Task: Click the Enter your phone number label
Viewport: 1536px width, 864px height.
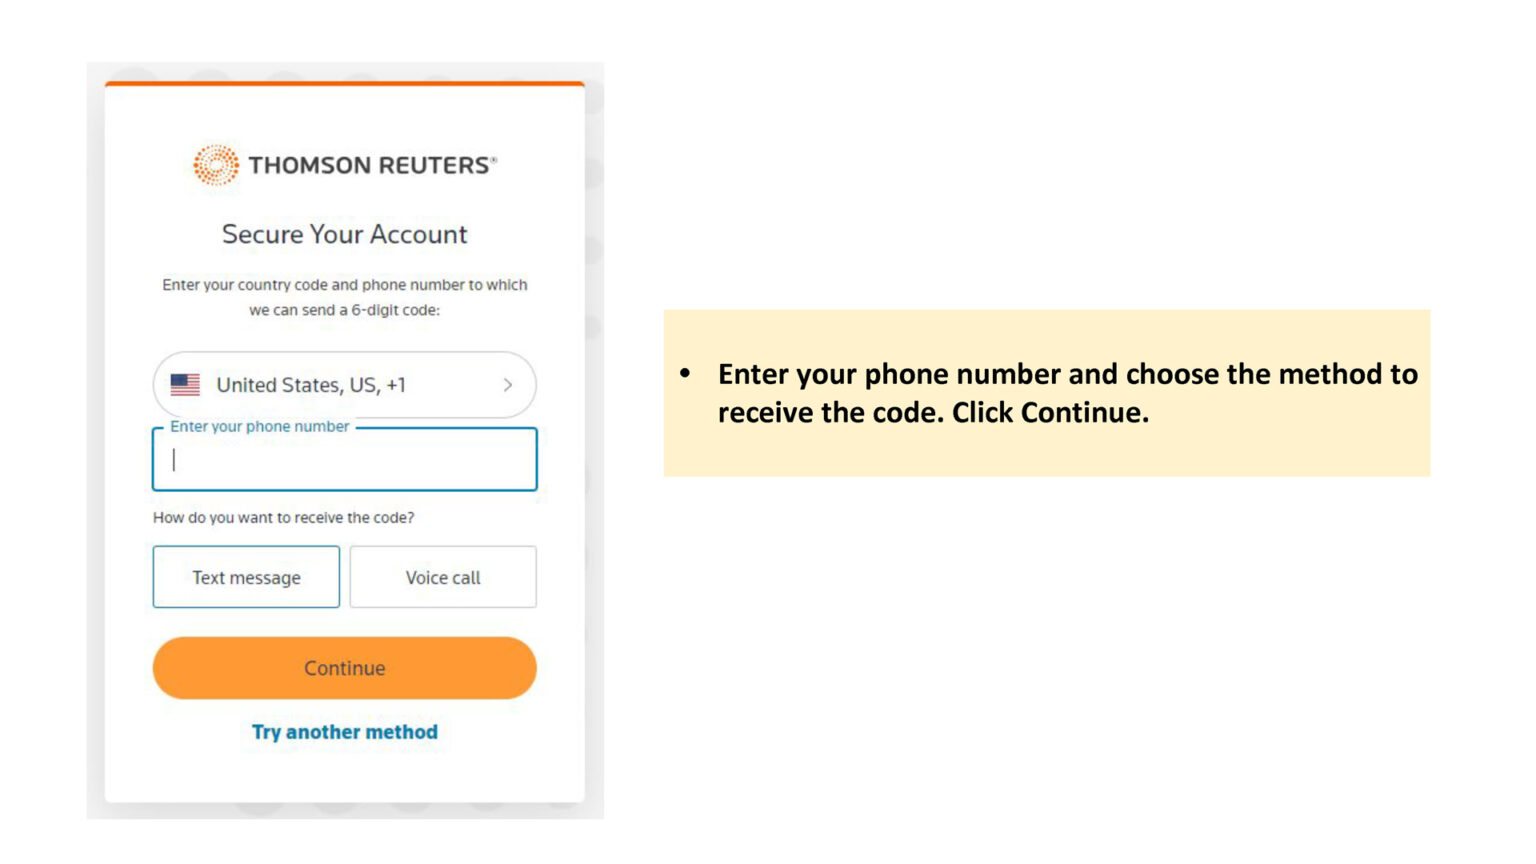Action: coord(259,427)
